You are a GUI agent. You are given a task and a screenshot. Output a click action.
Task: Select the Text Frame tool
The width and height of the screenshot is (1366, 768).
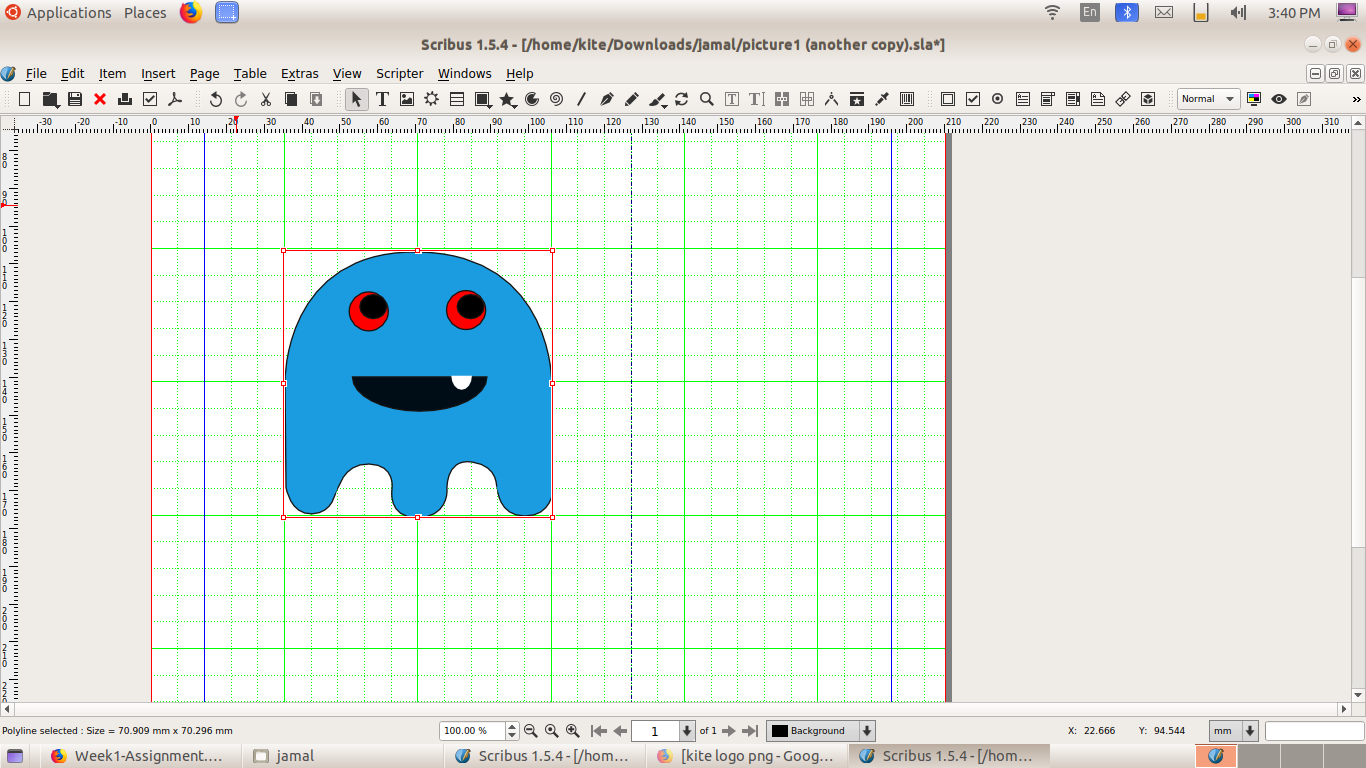point(382,99)
